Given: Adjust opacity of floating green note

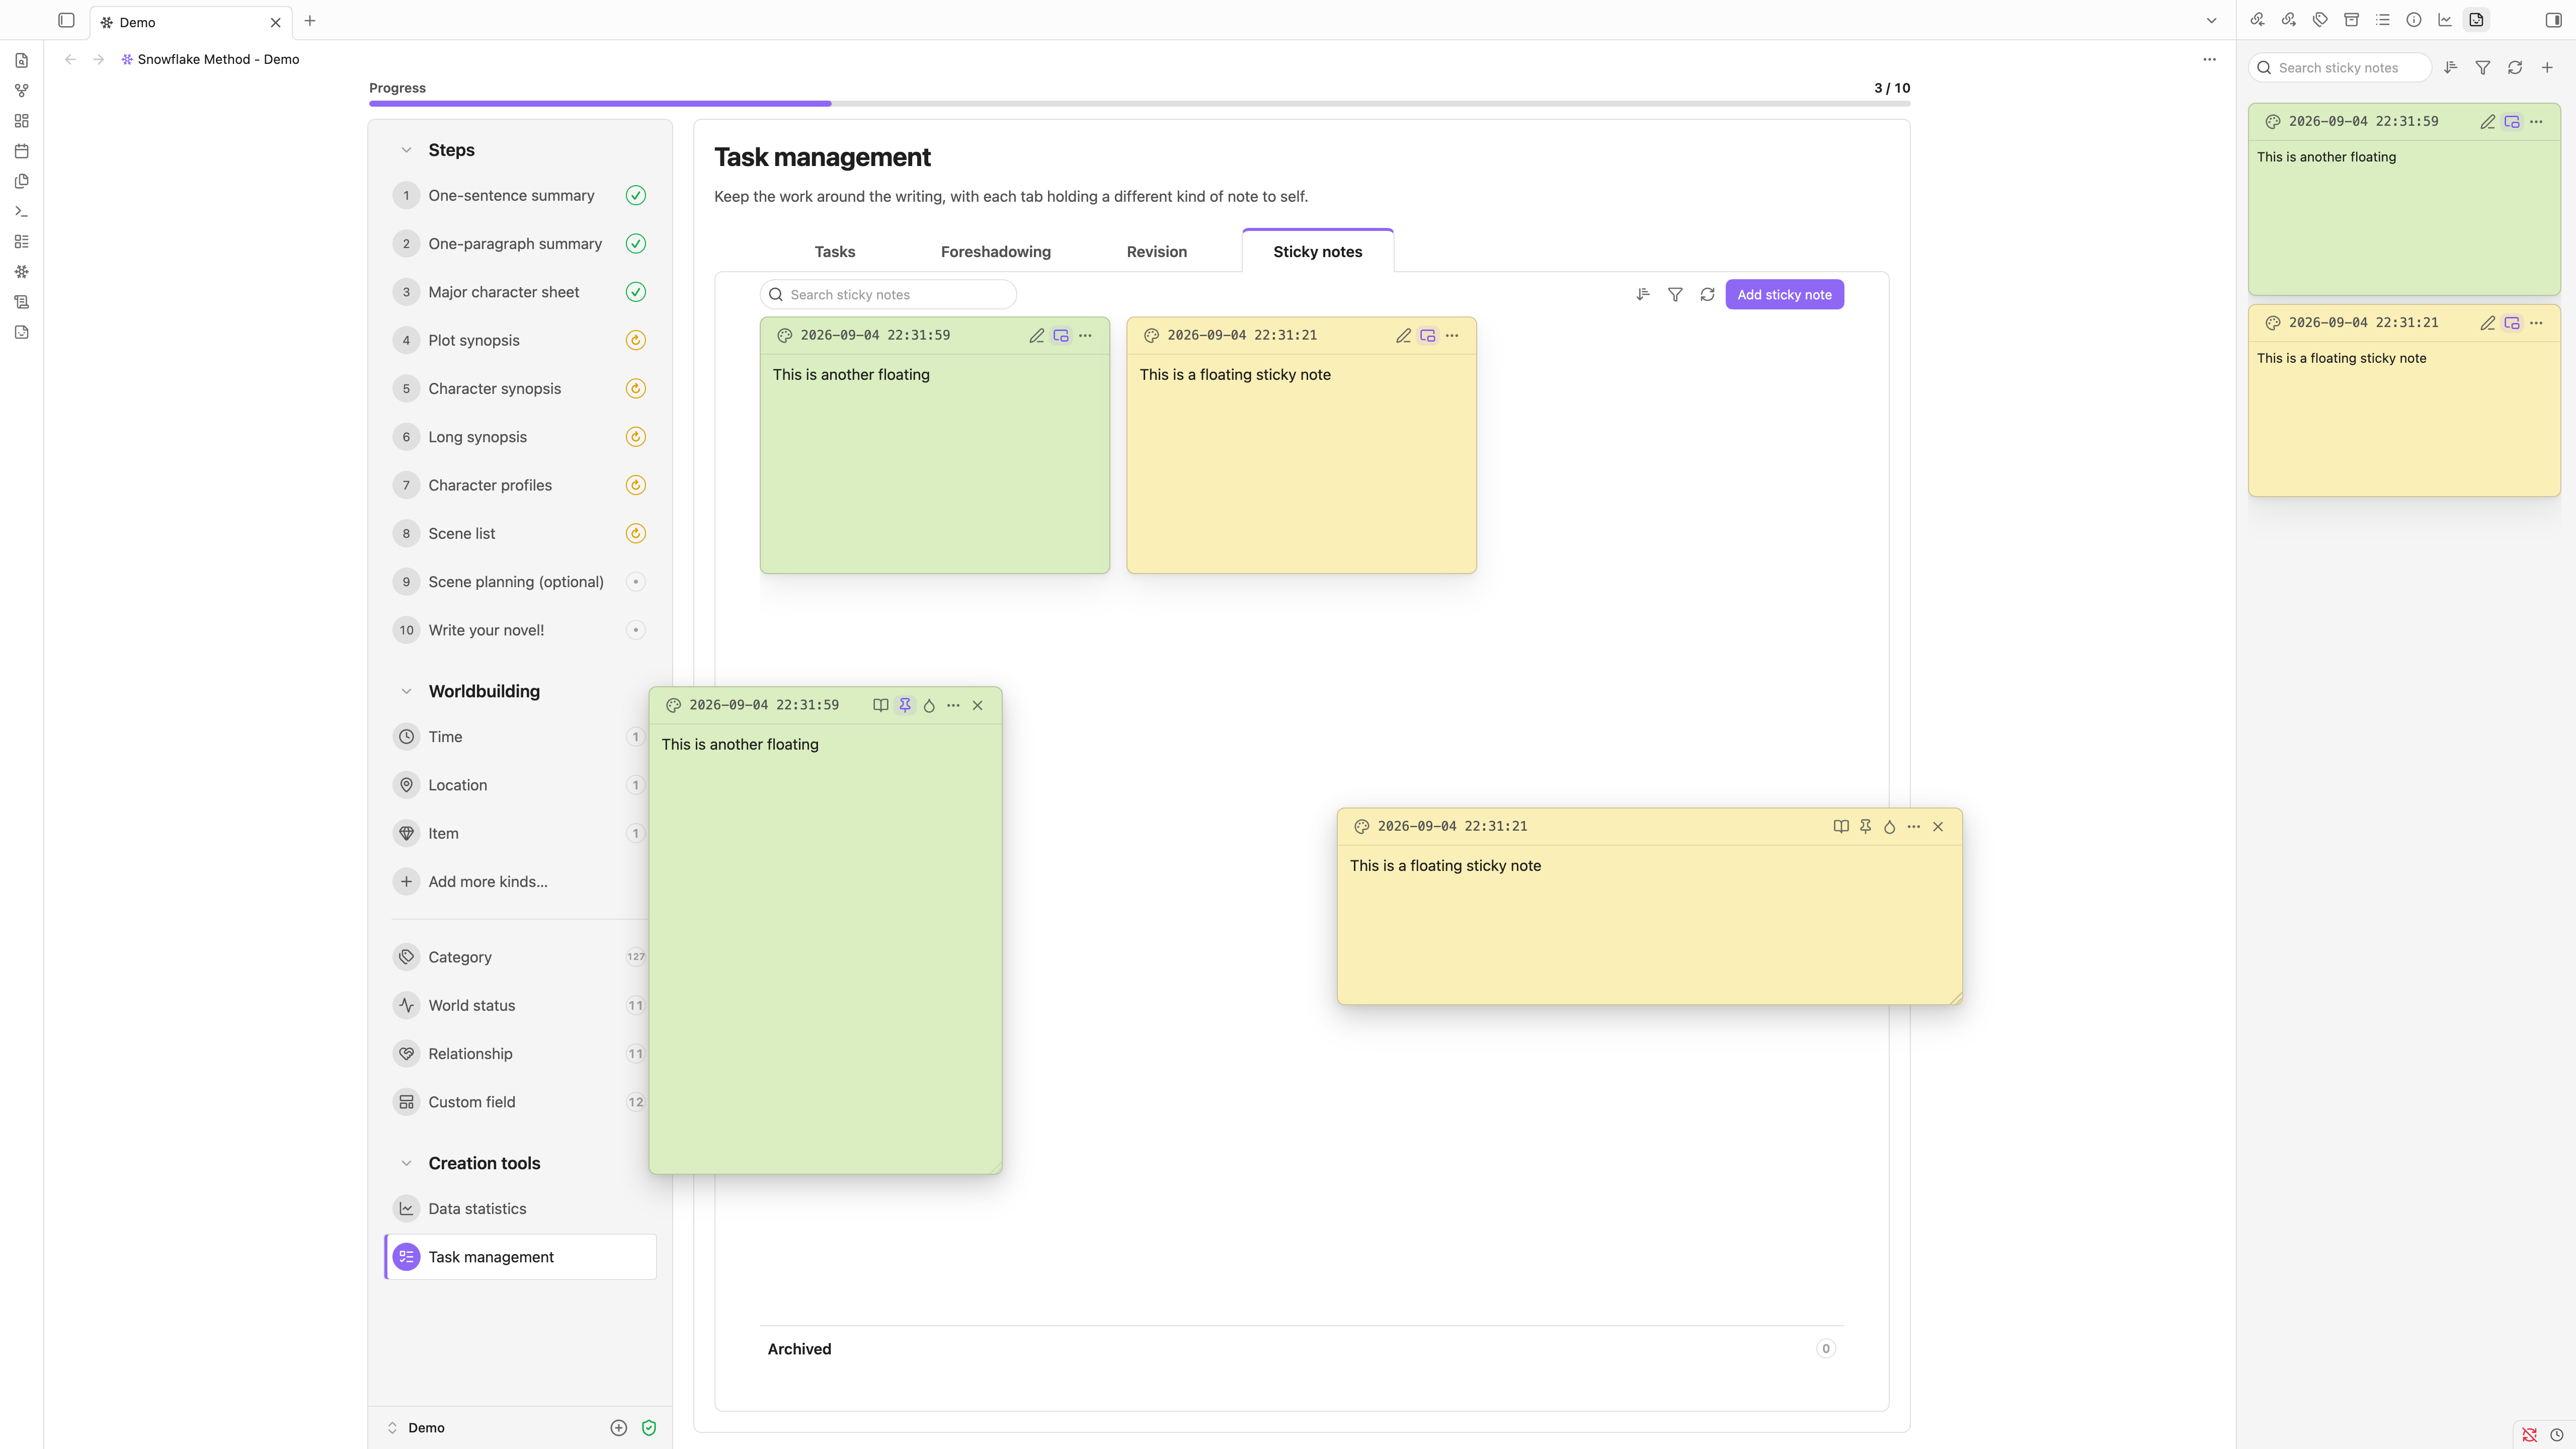Looking at the screenshot, I should click(x=929, y=705).
